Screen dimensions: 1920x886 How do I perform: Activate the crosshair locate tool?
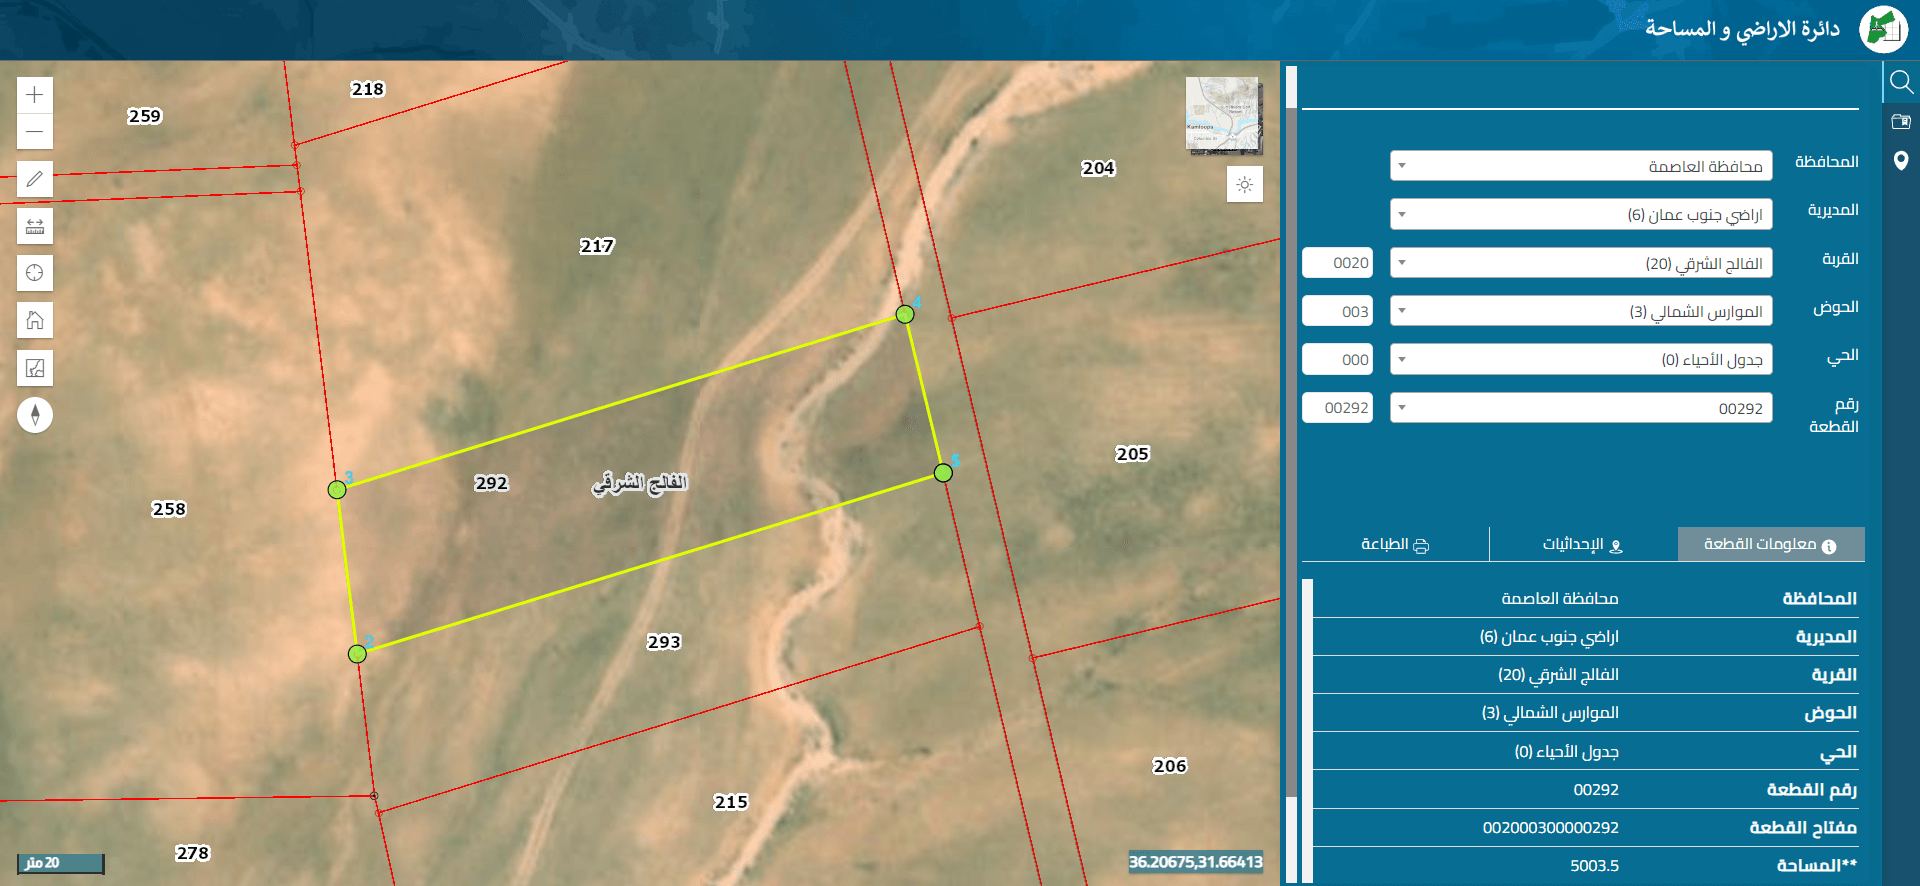(35, 273)
